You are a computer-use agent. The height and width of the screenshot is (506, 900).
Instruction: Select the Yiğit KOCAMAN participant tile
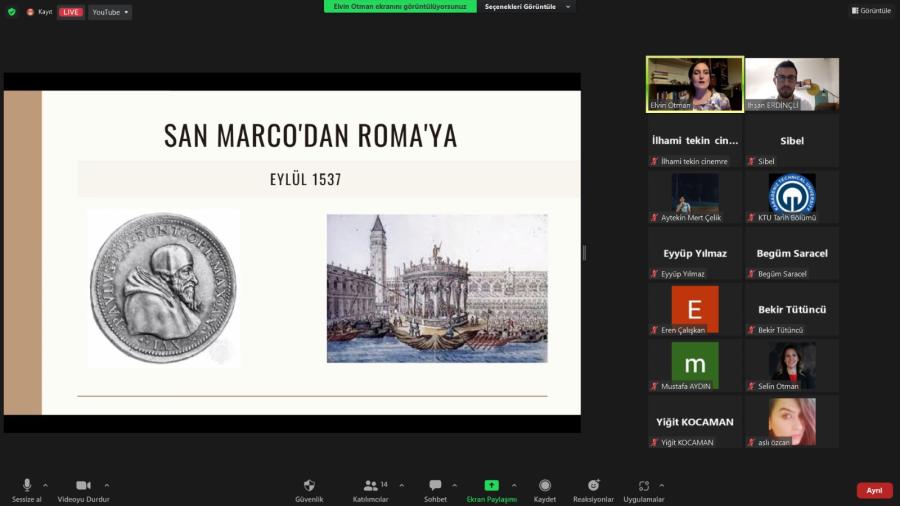coord(695,422)
